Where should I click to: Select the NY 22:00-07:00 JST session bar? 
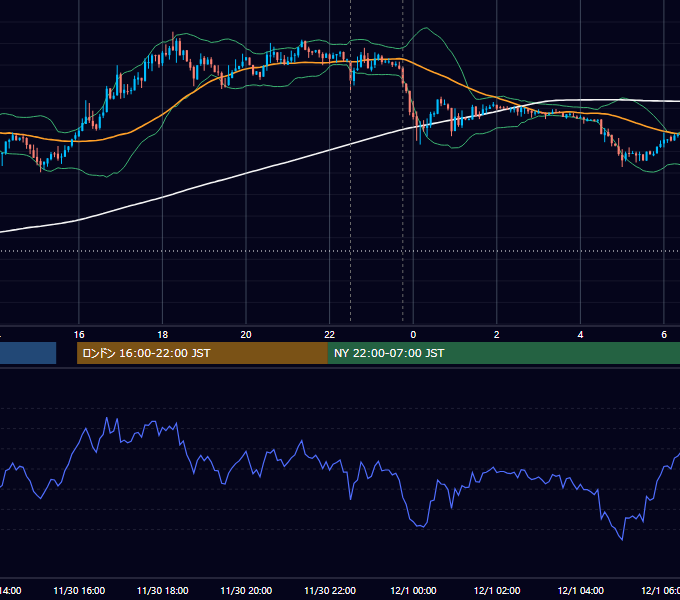click(504, 353)
